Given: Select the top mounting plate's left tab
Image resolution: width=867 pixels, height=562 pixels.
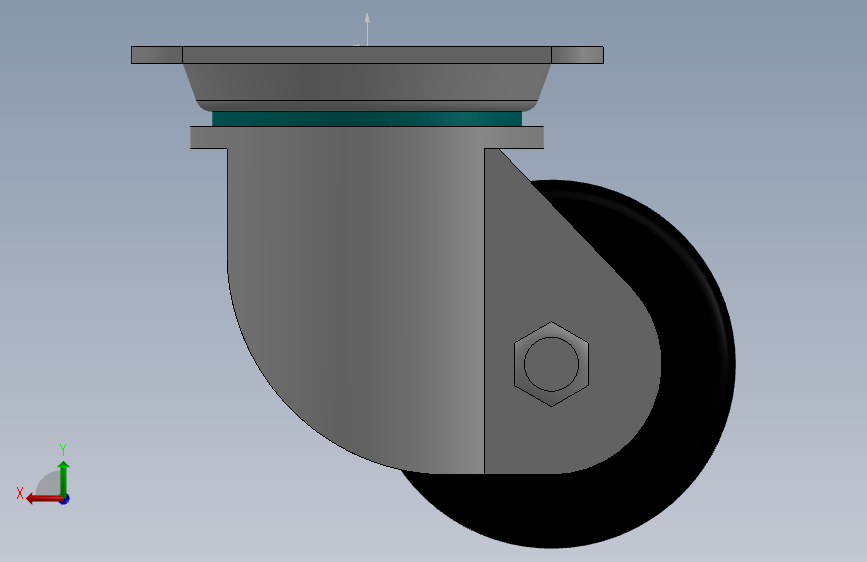Looking at the screenshot, I should point(157,55).
